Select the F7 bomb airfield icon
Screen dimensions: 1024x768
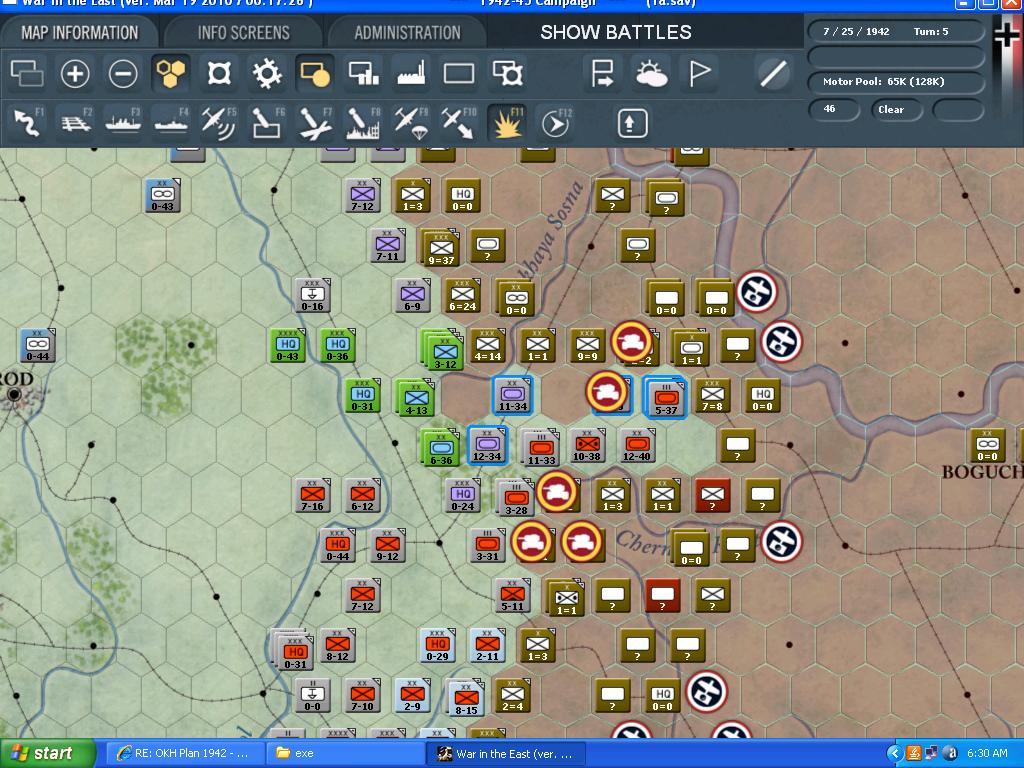click(x=316, y=123)
